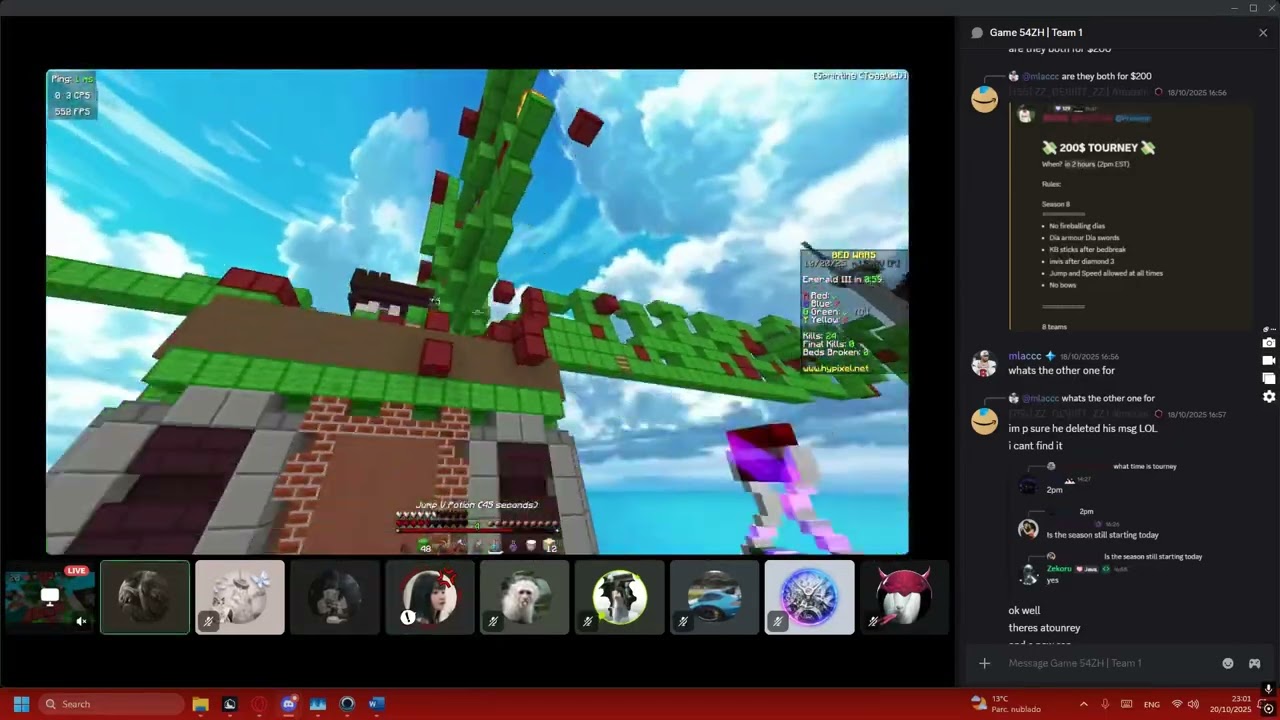The image size is (1280, 720).
Task: Click the chat bubble icon beside Game 54ZH title
Action: click(977, 33)
